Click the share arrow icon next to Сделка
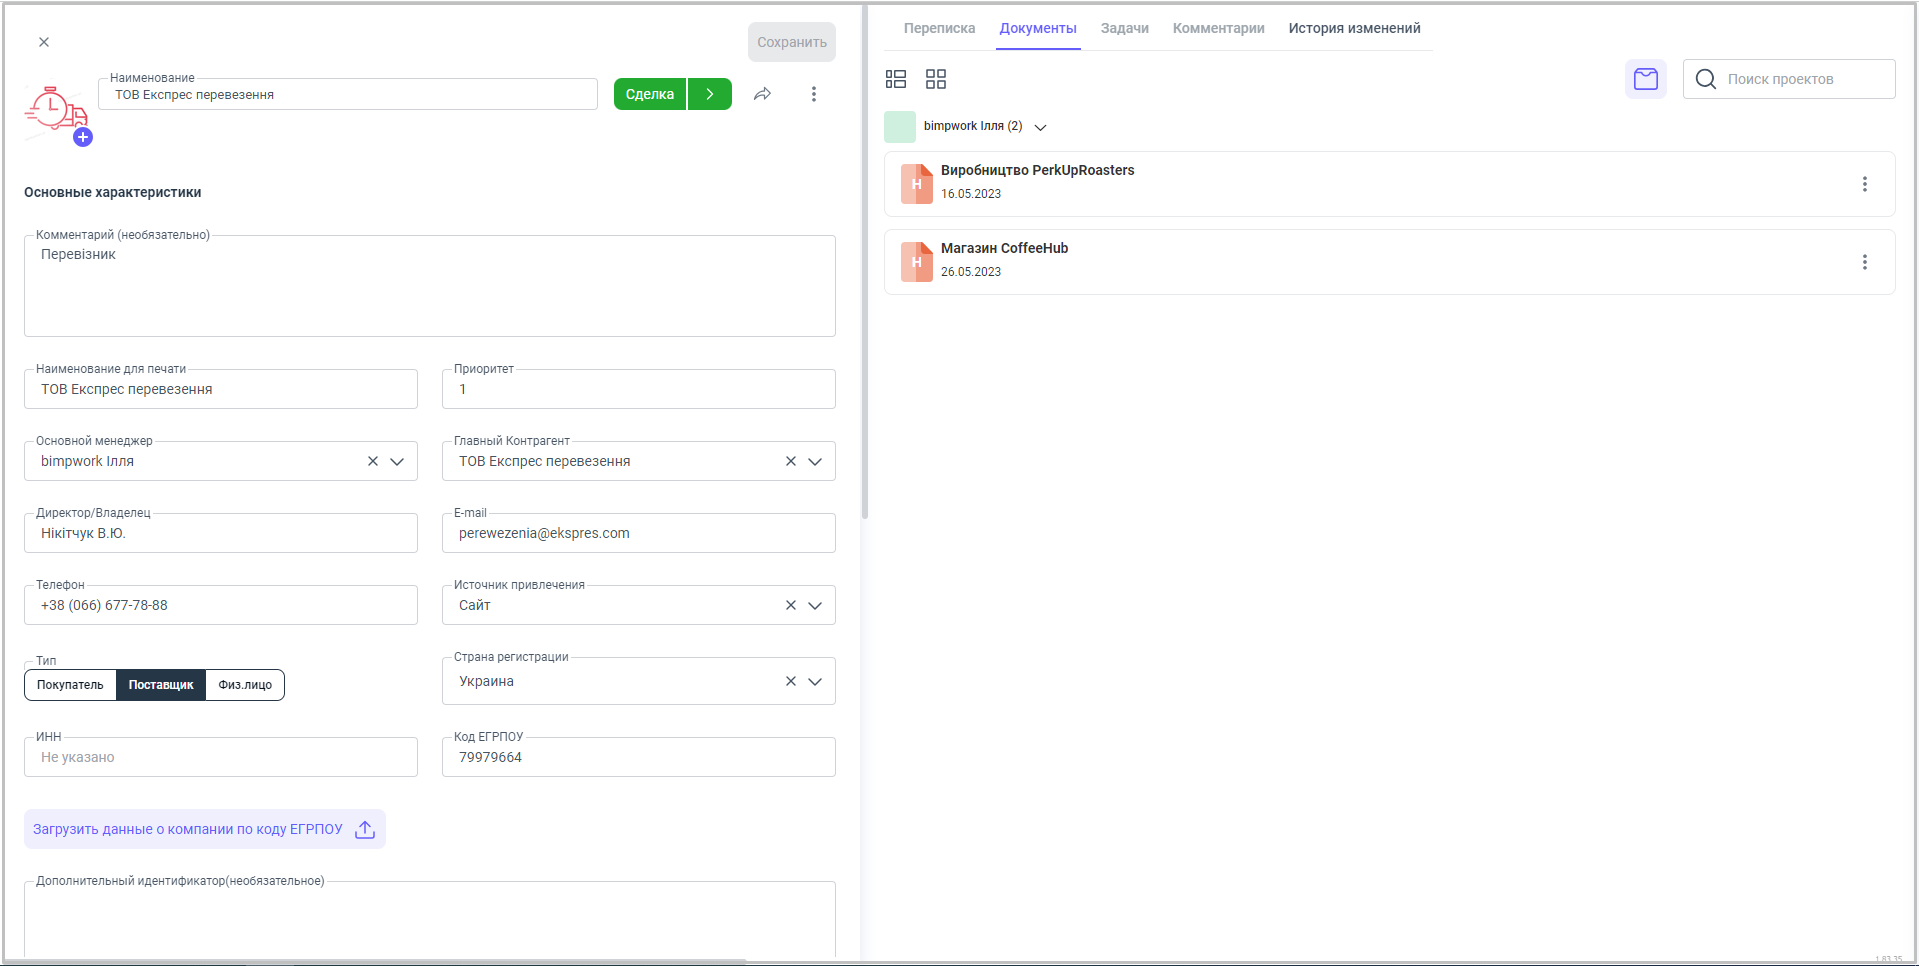The width and height of the screenshot is (1919, 966). [x=762, y=94]
